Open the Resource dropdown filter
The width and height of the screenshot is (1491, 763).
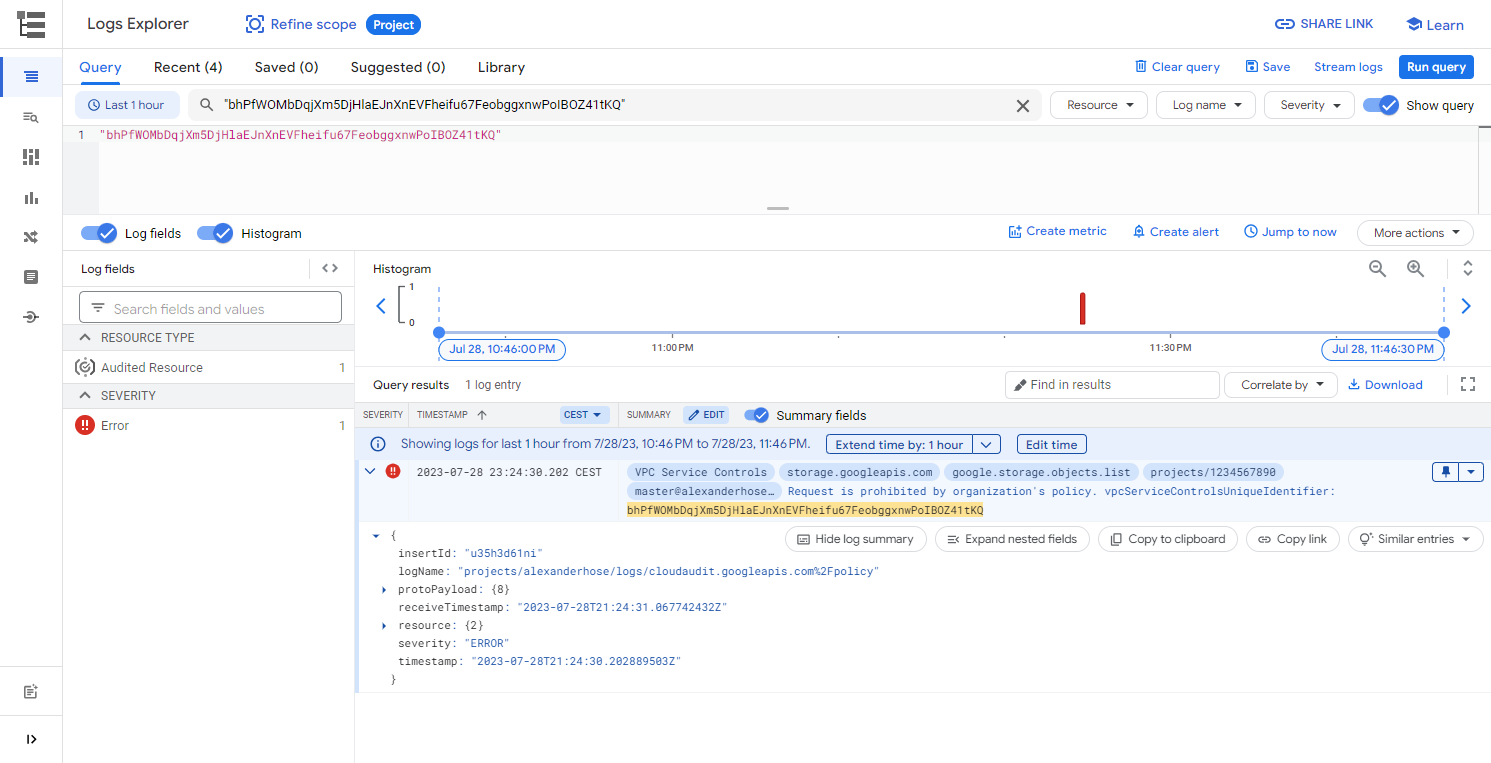pyautogui.click(x=1099, y=105)
